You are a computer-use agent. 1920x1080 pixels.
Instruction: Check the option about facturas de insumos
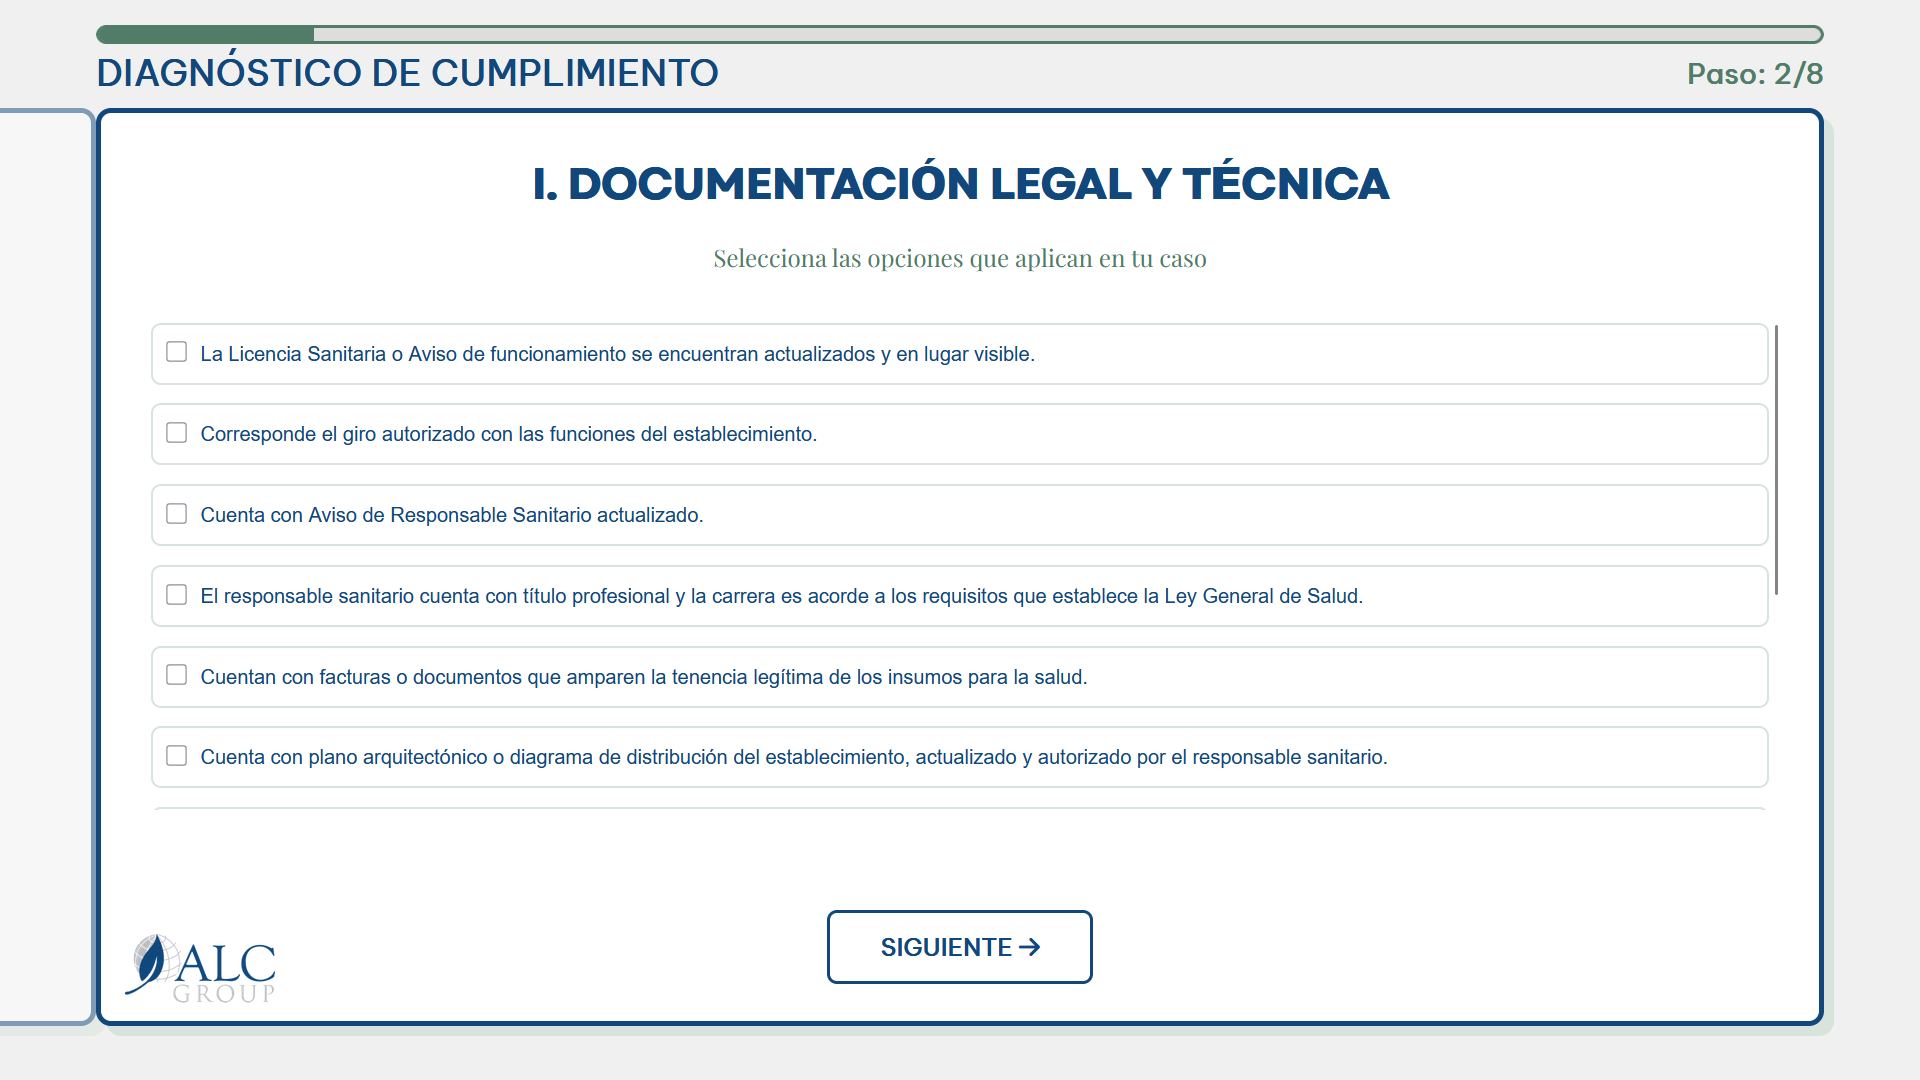click(x=176, y=675)
